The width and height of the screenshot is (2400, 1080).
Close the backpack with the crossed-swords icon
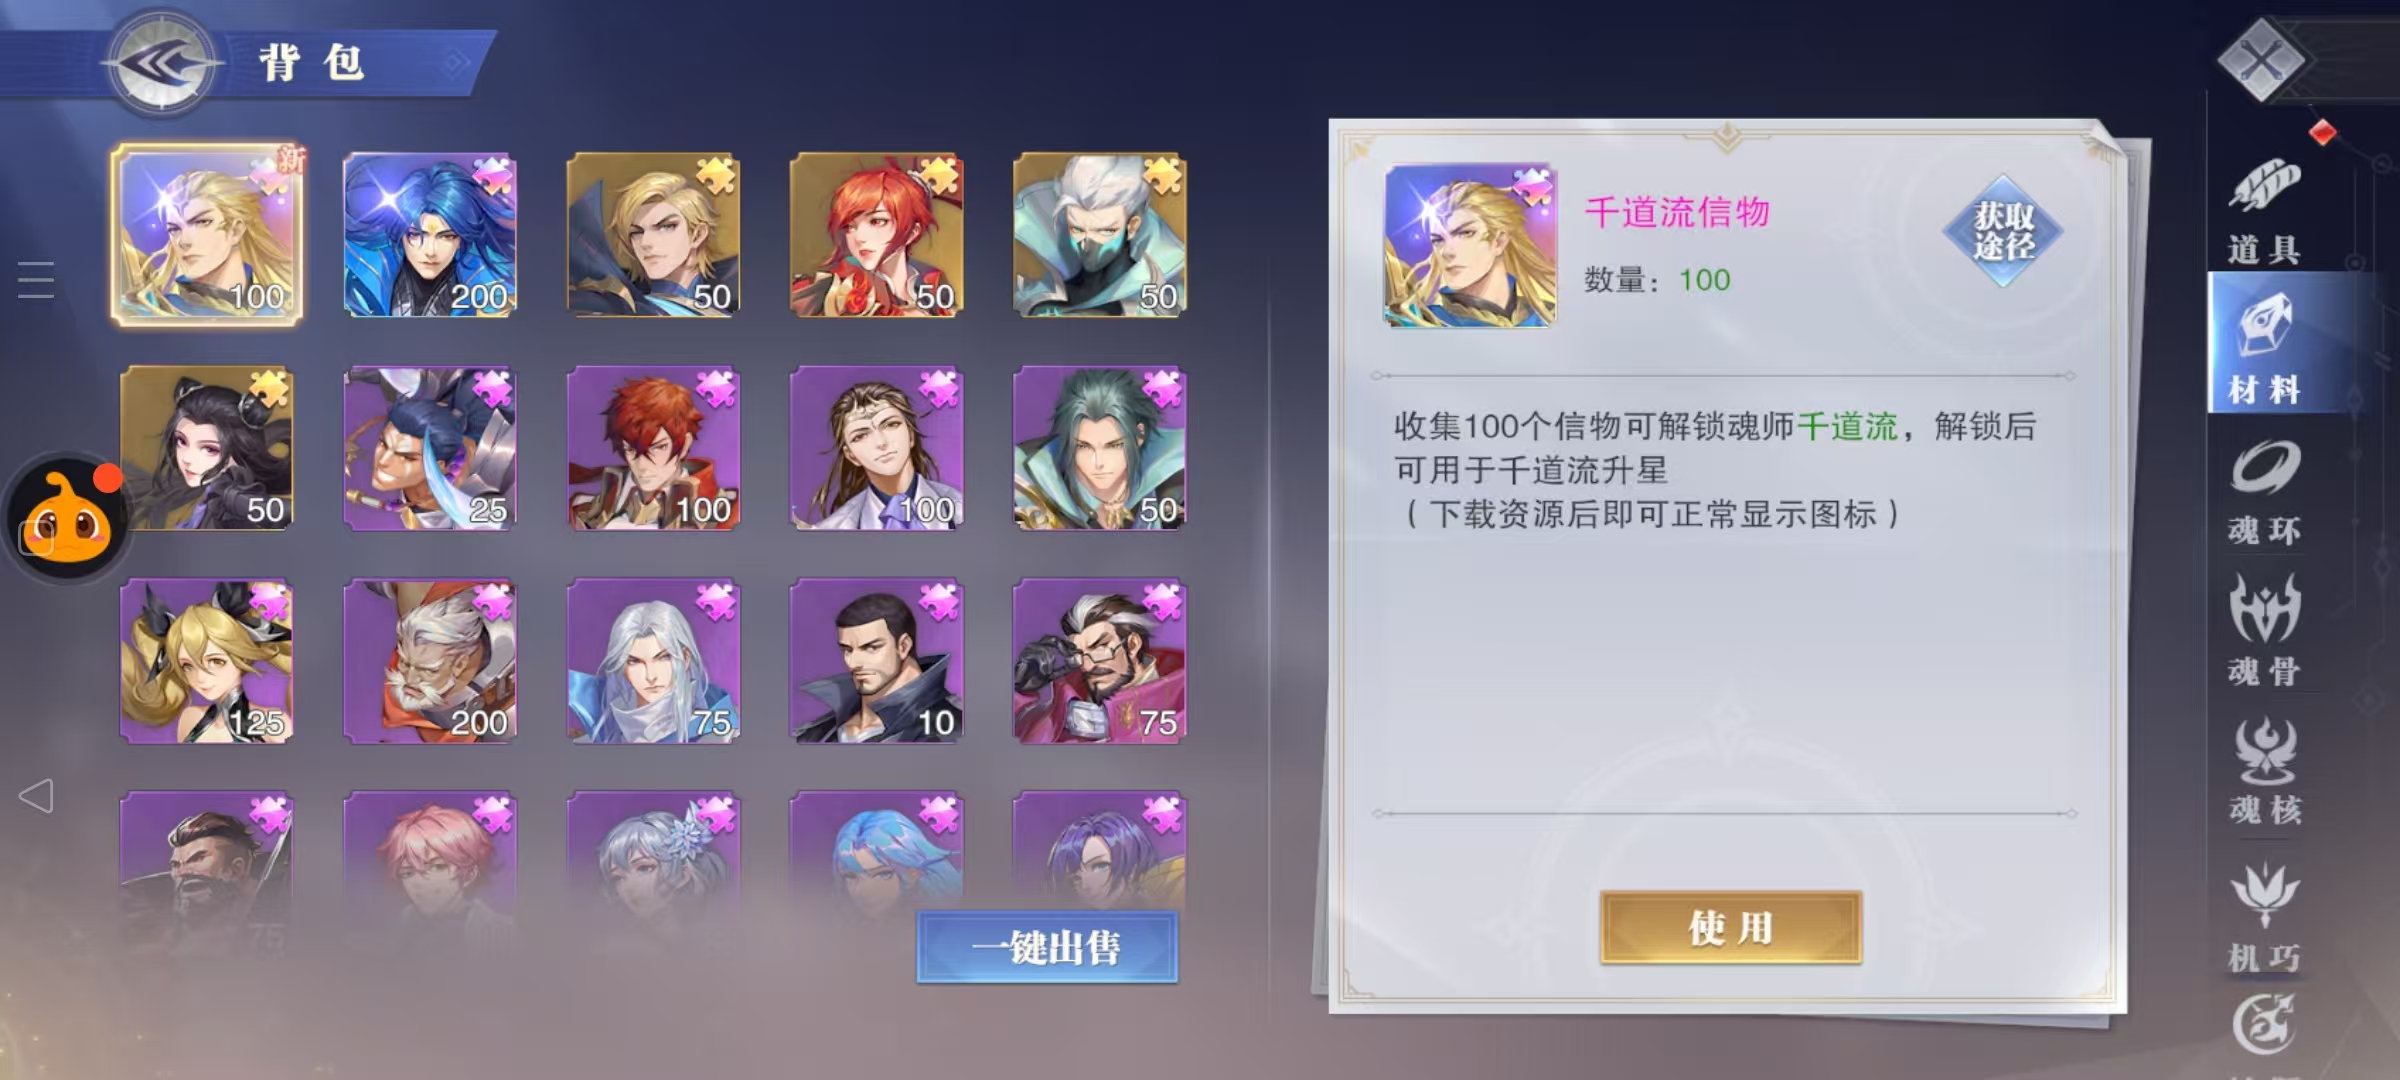coord(2262,62)
